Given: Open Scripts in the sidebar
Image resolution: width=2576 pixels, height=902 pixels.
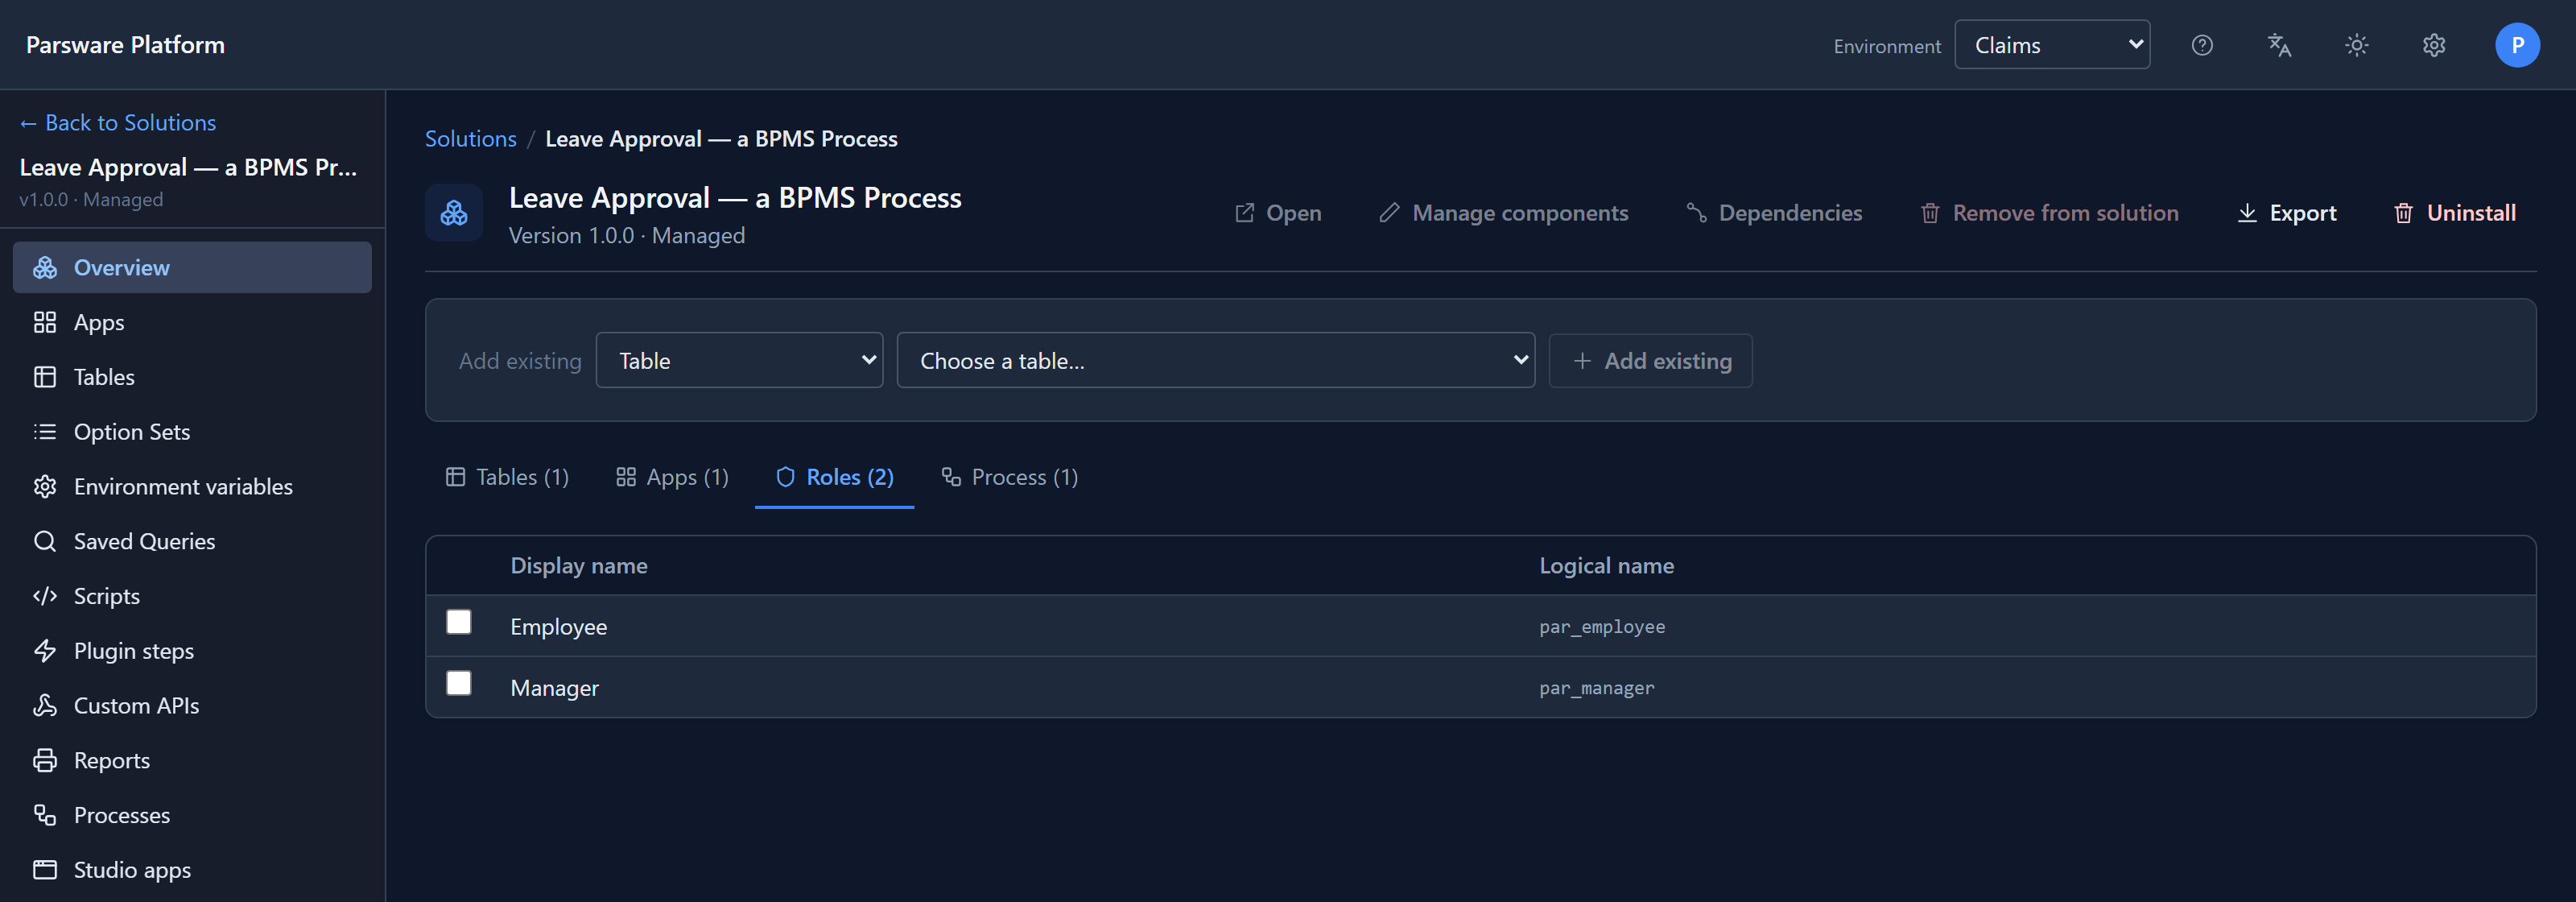Looking at the screenshot, I should pyautogui.click(x=192, y=596).
